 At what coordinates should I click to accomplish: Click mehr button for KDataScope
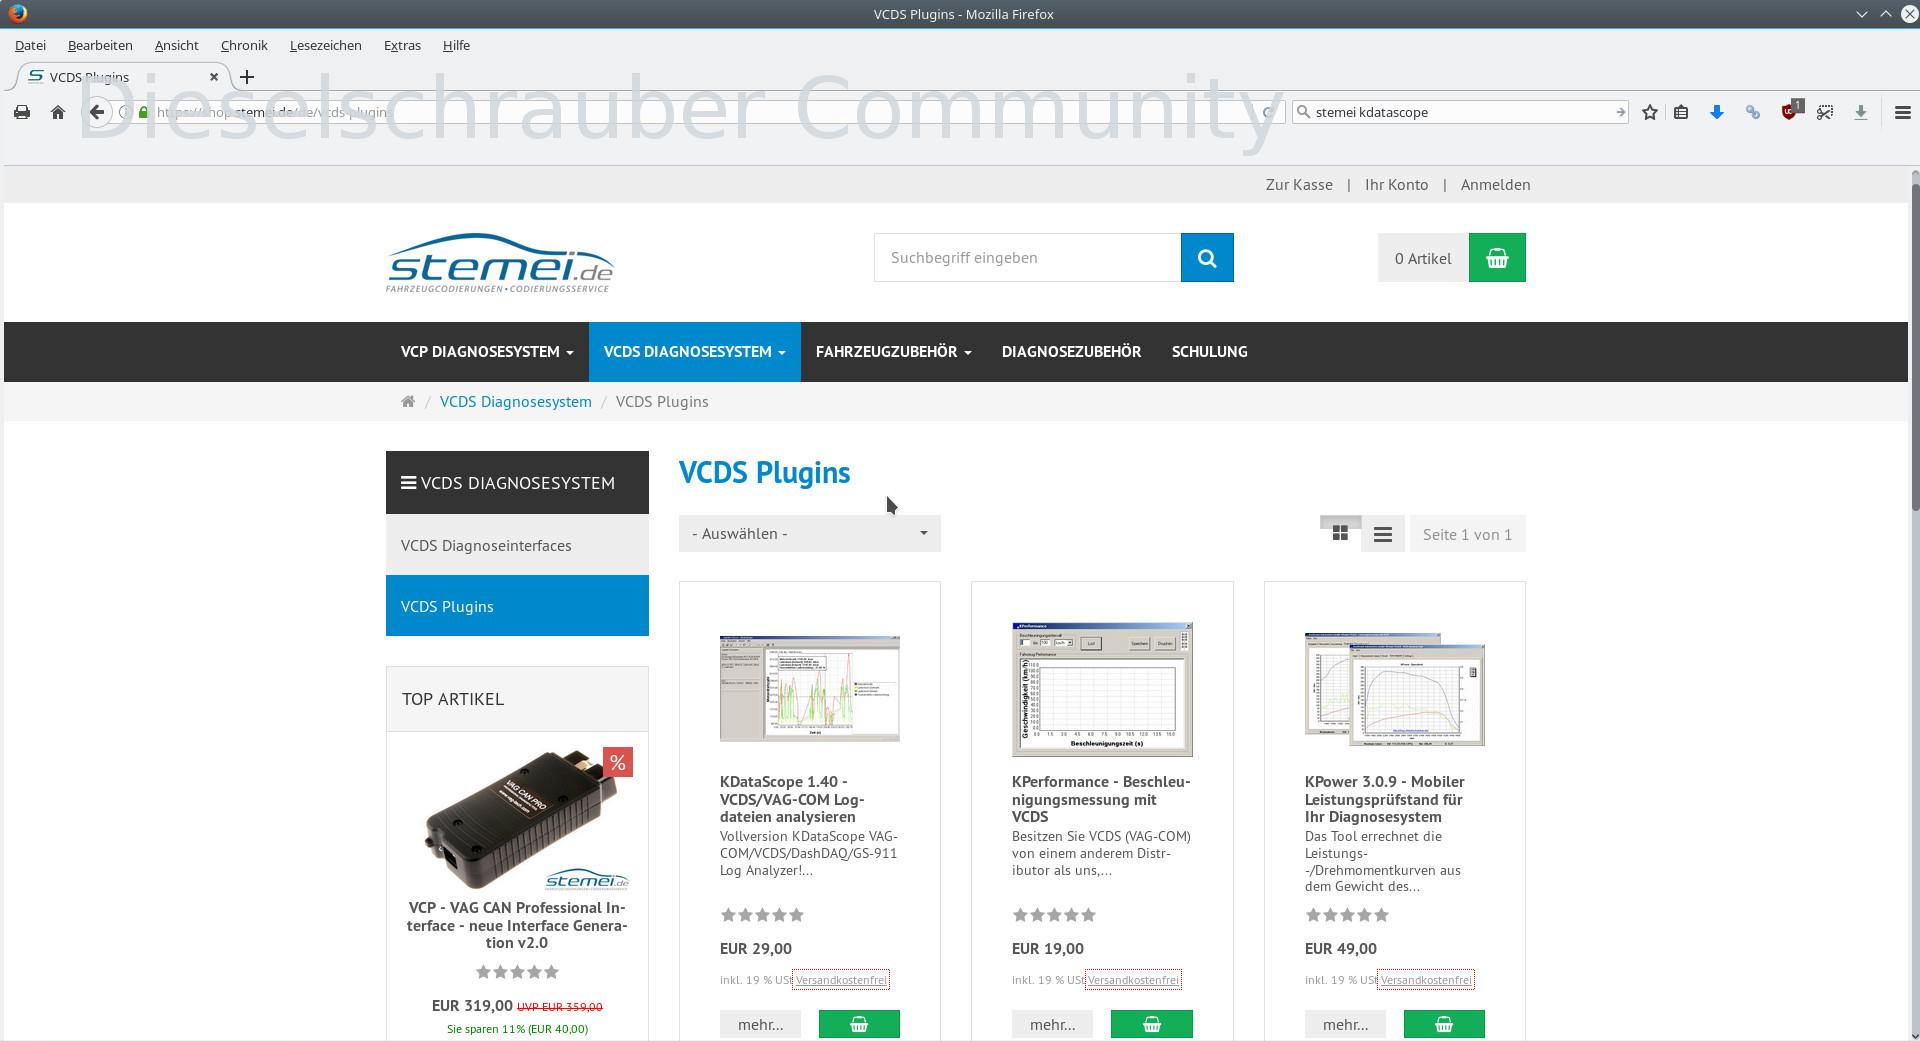point(760,1024)
